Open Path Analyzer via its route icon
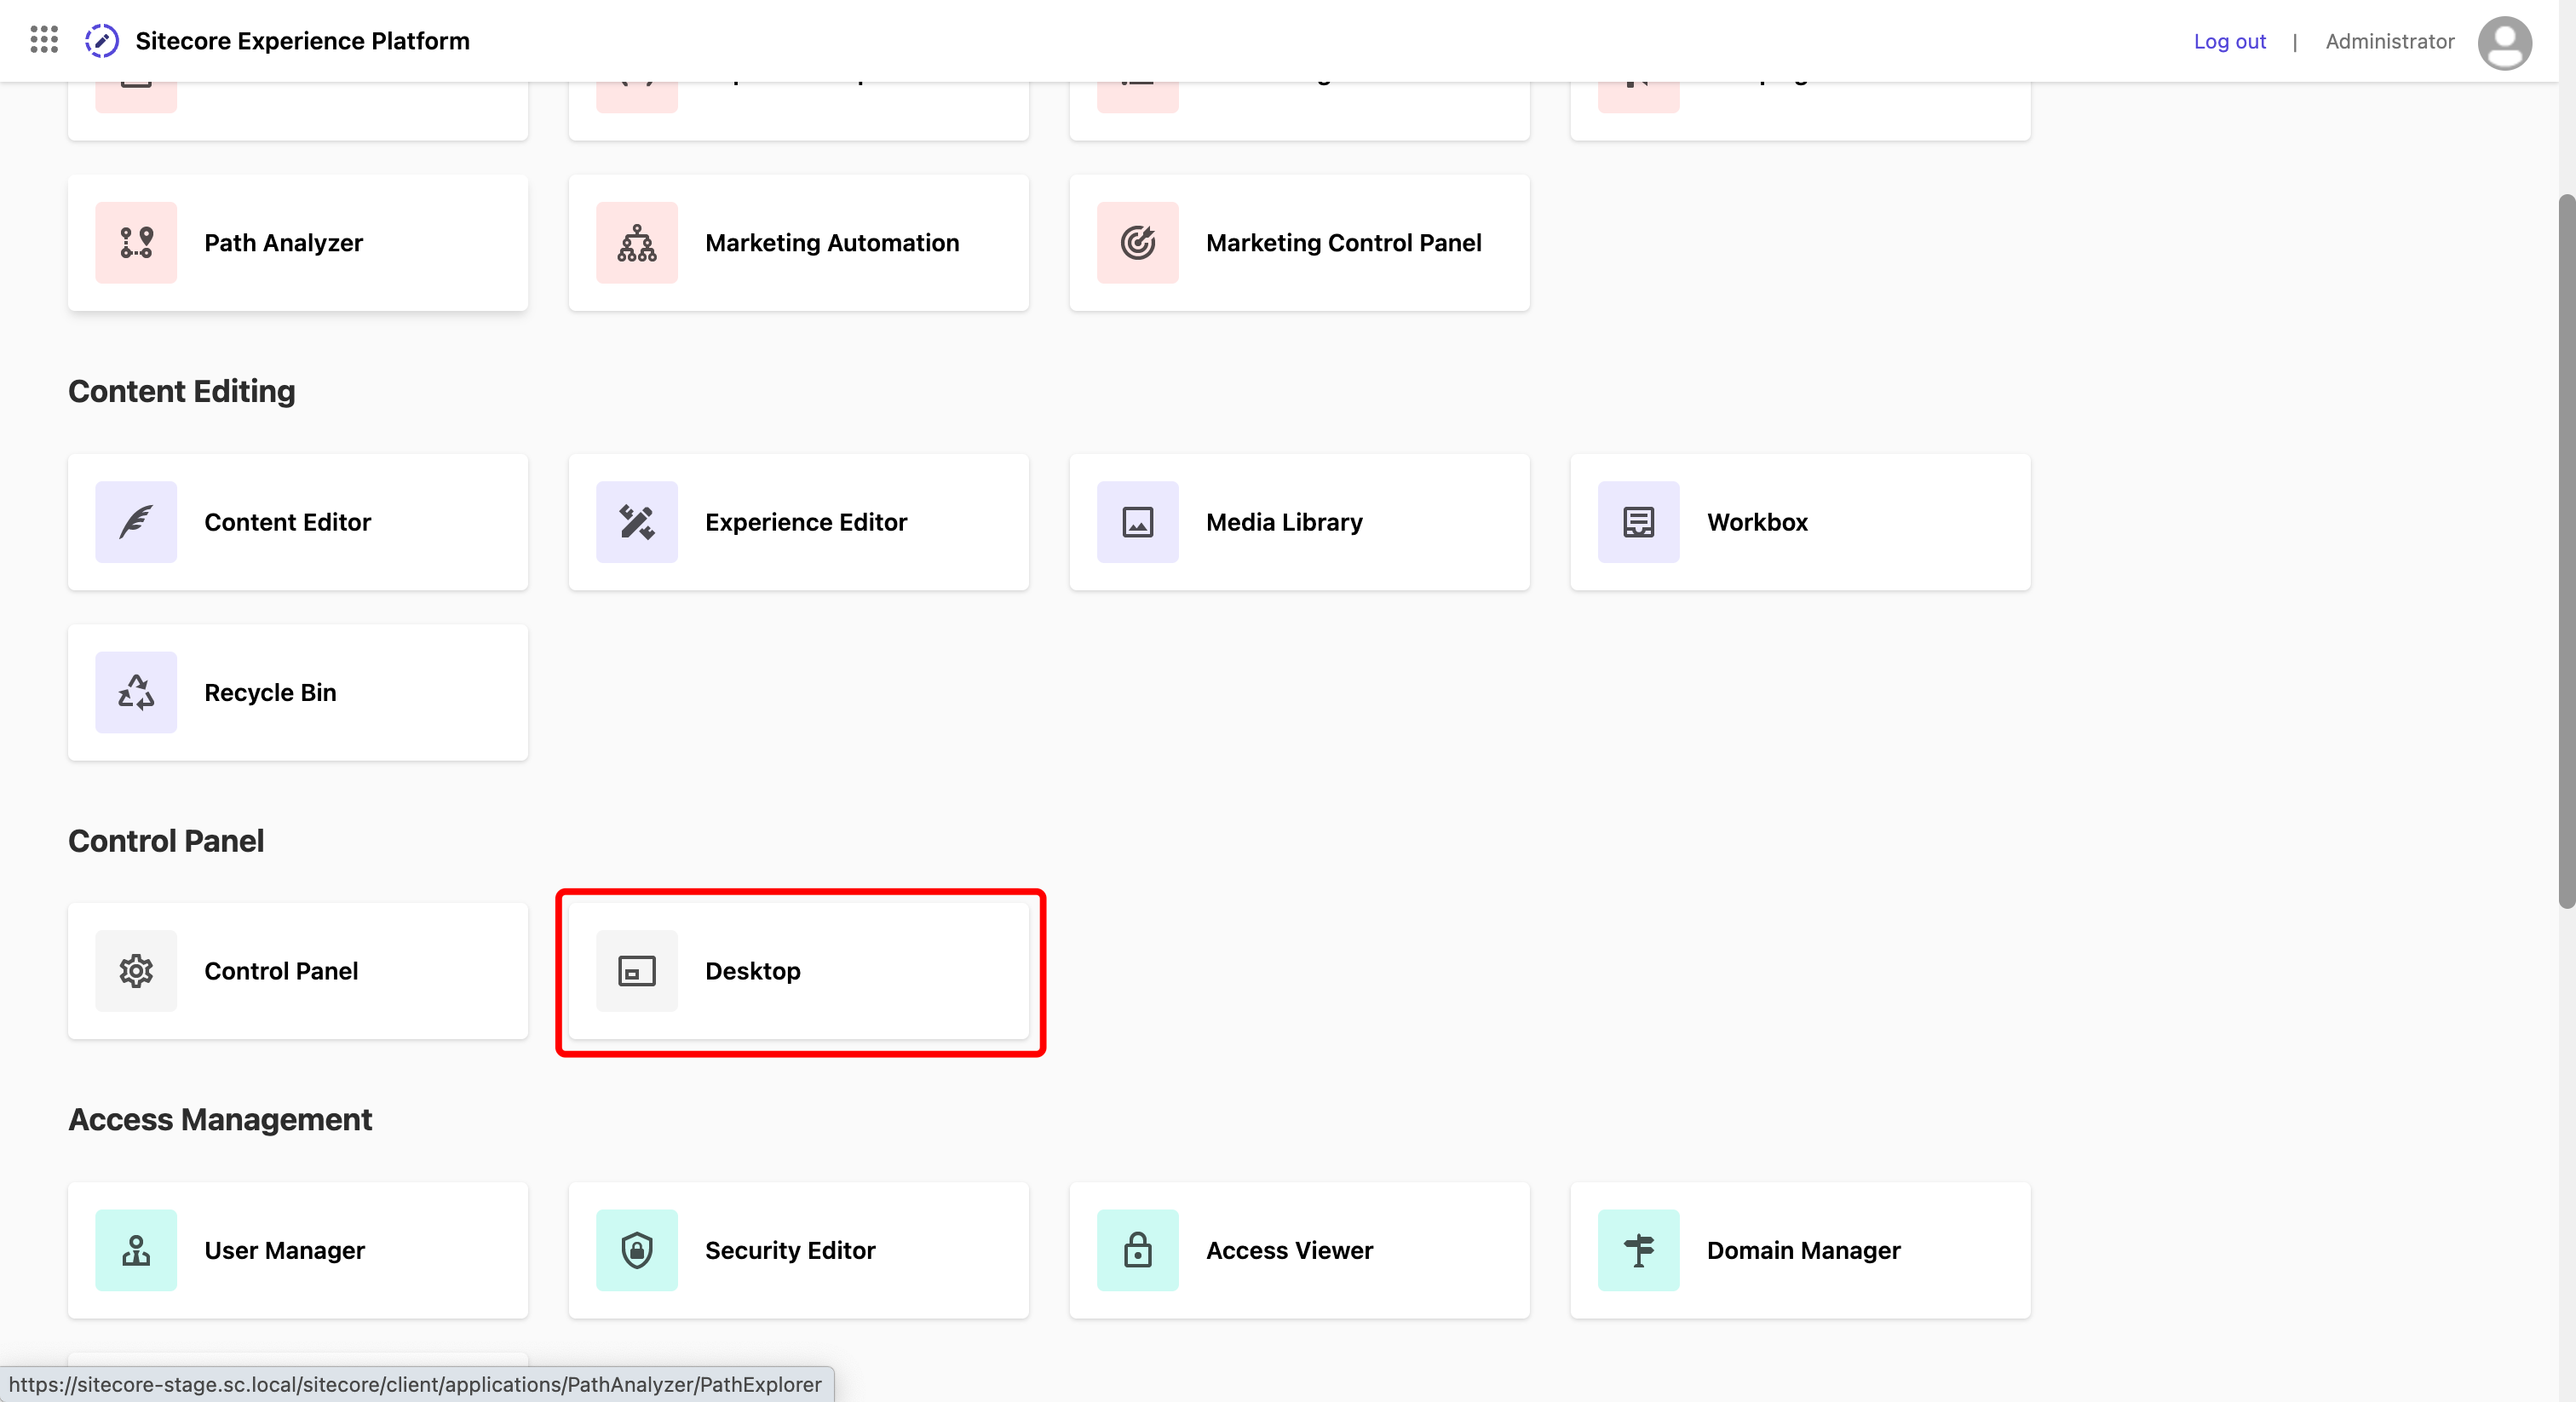 click(x=136, y=243)
